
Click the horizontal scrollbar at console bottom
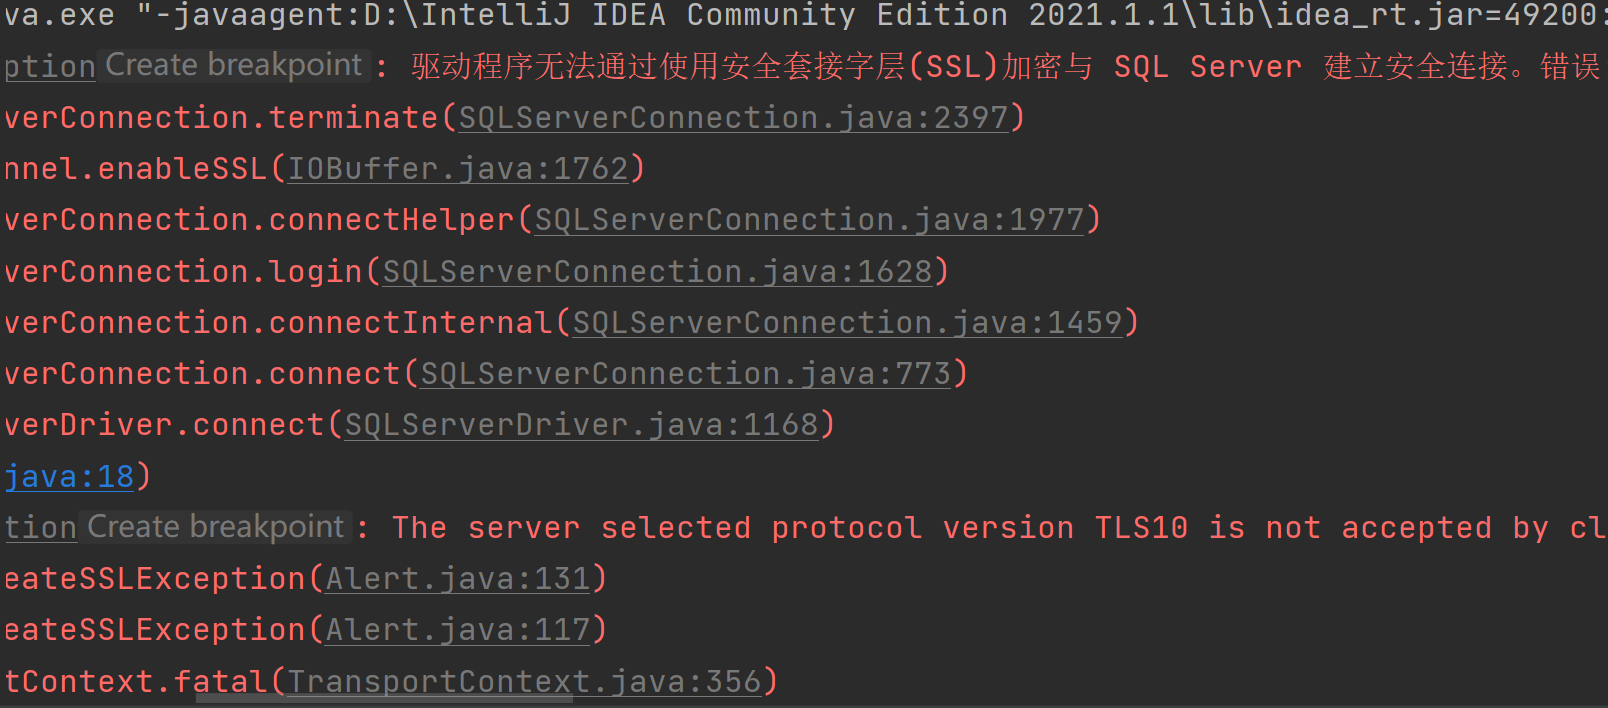[x=384, y=702]
